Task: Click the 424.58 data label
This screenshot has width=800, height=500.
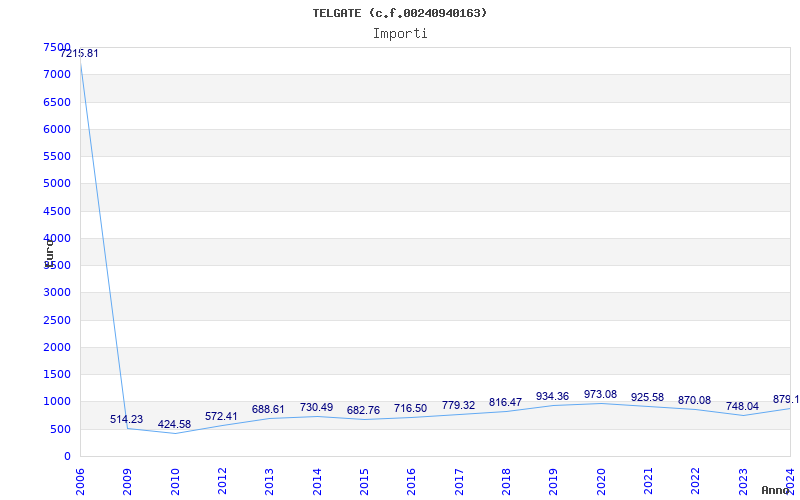Action: point(174,425)
